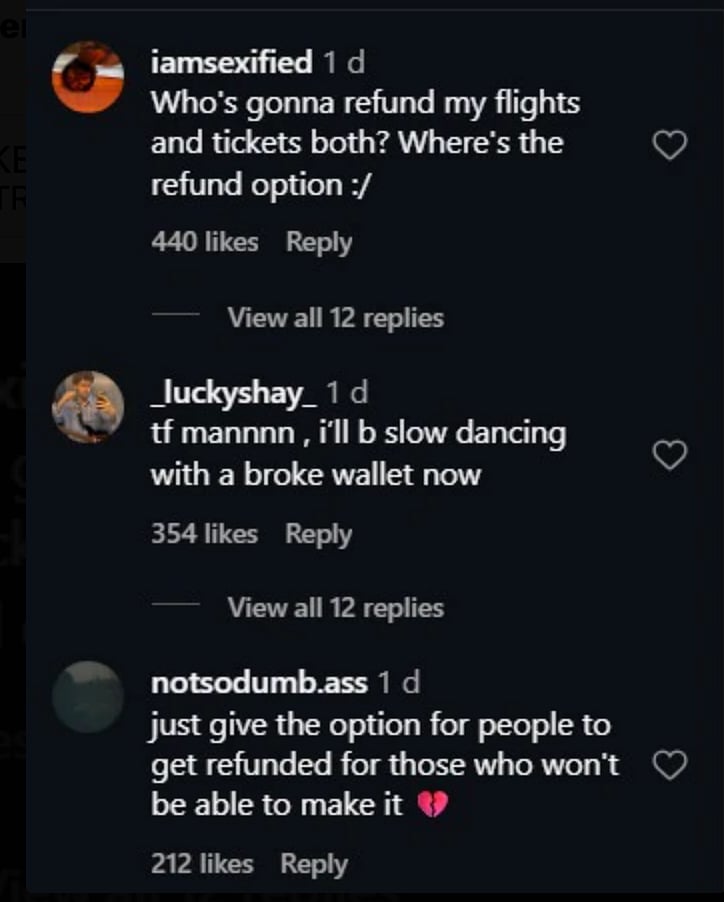Reply to iamsexified's comment

tap(318, 241)
